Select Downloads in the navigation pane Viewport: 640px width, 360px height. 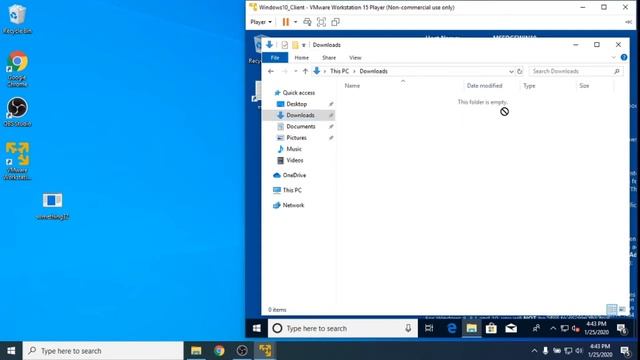click(x=300, y=115)
